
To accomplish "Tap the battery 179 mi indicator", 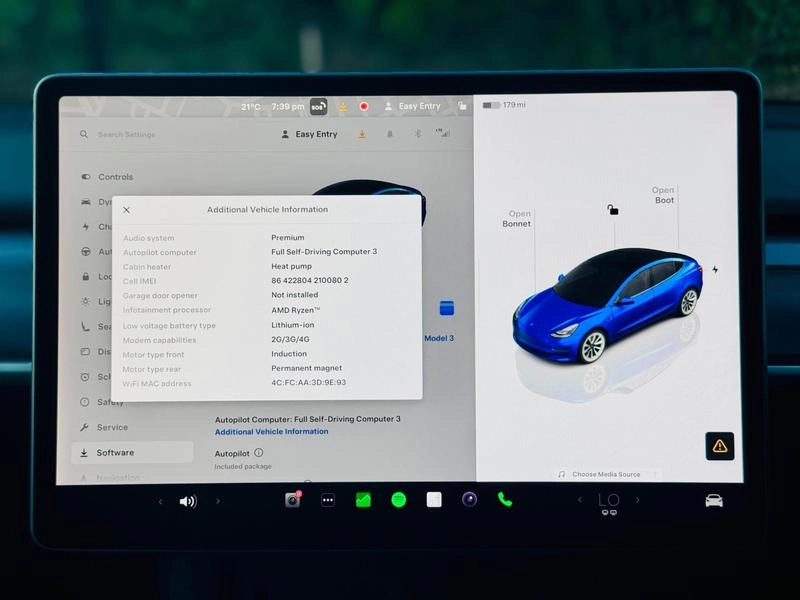I will (504, 105).
